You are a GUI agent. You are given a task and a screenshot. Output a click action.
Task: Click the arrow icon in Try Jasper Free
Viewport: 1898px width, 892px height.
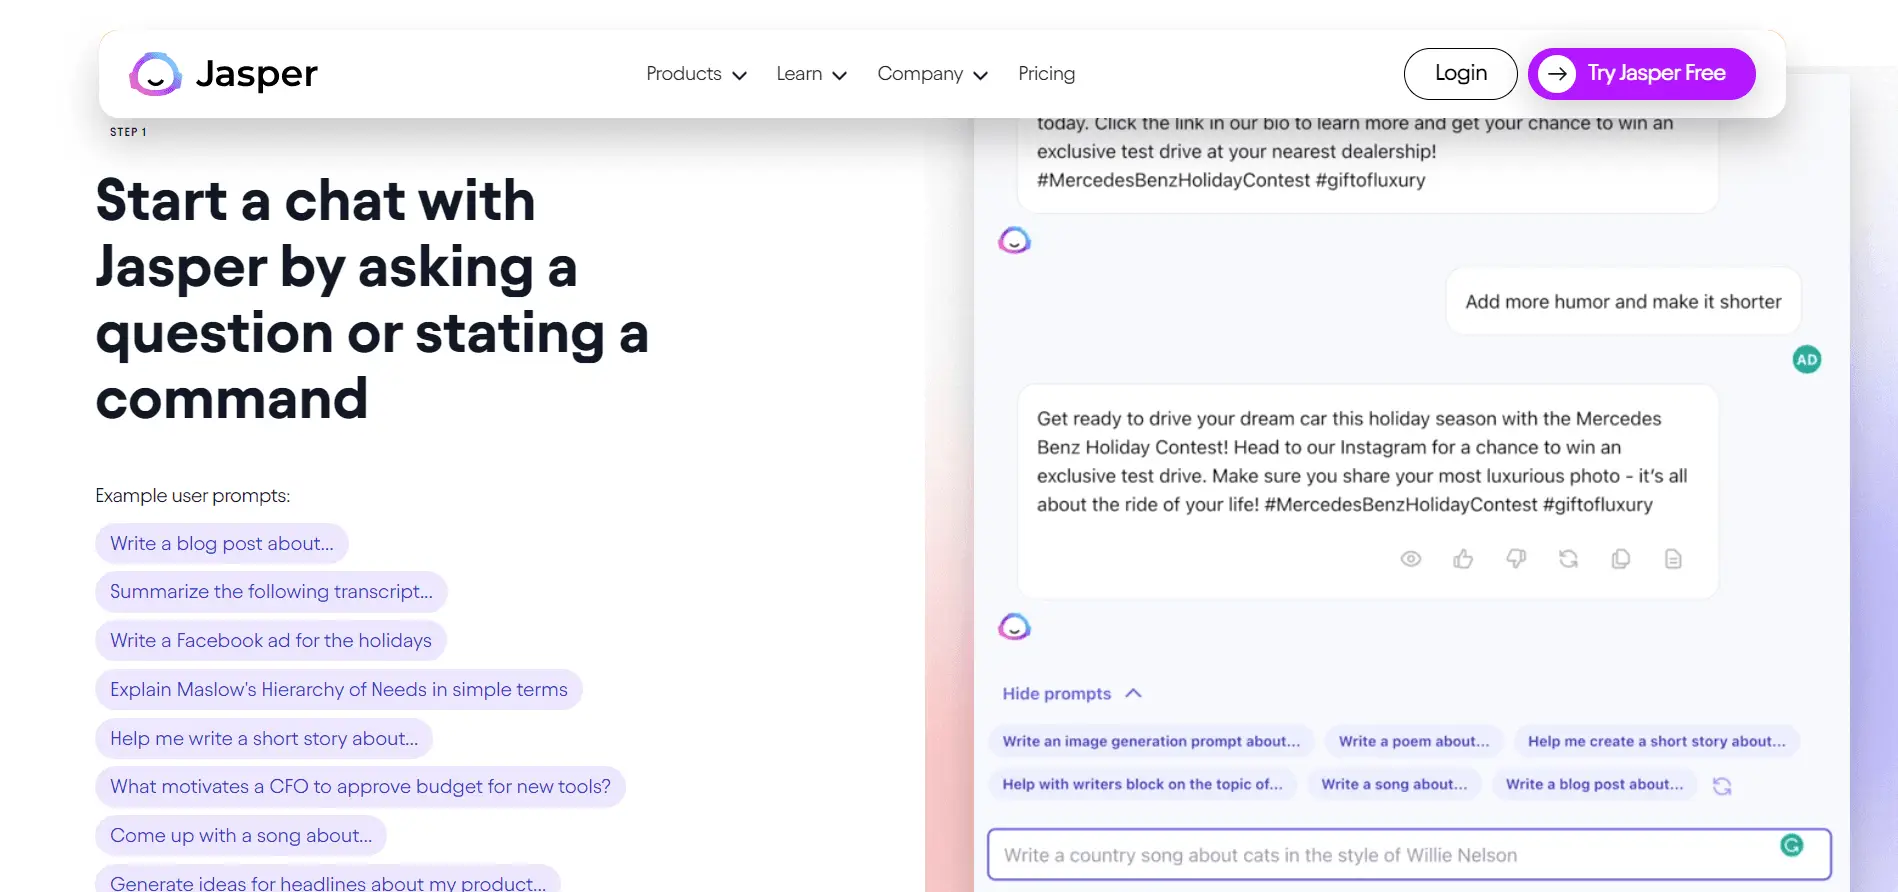pyautogui.click(x=1556, y=74)
